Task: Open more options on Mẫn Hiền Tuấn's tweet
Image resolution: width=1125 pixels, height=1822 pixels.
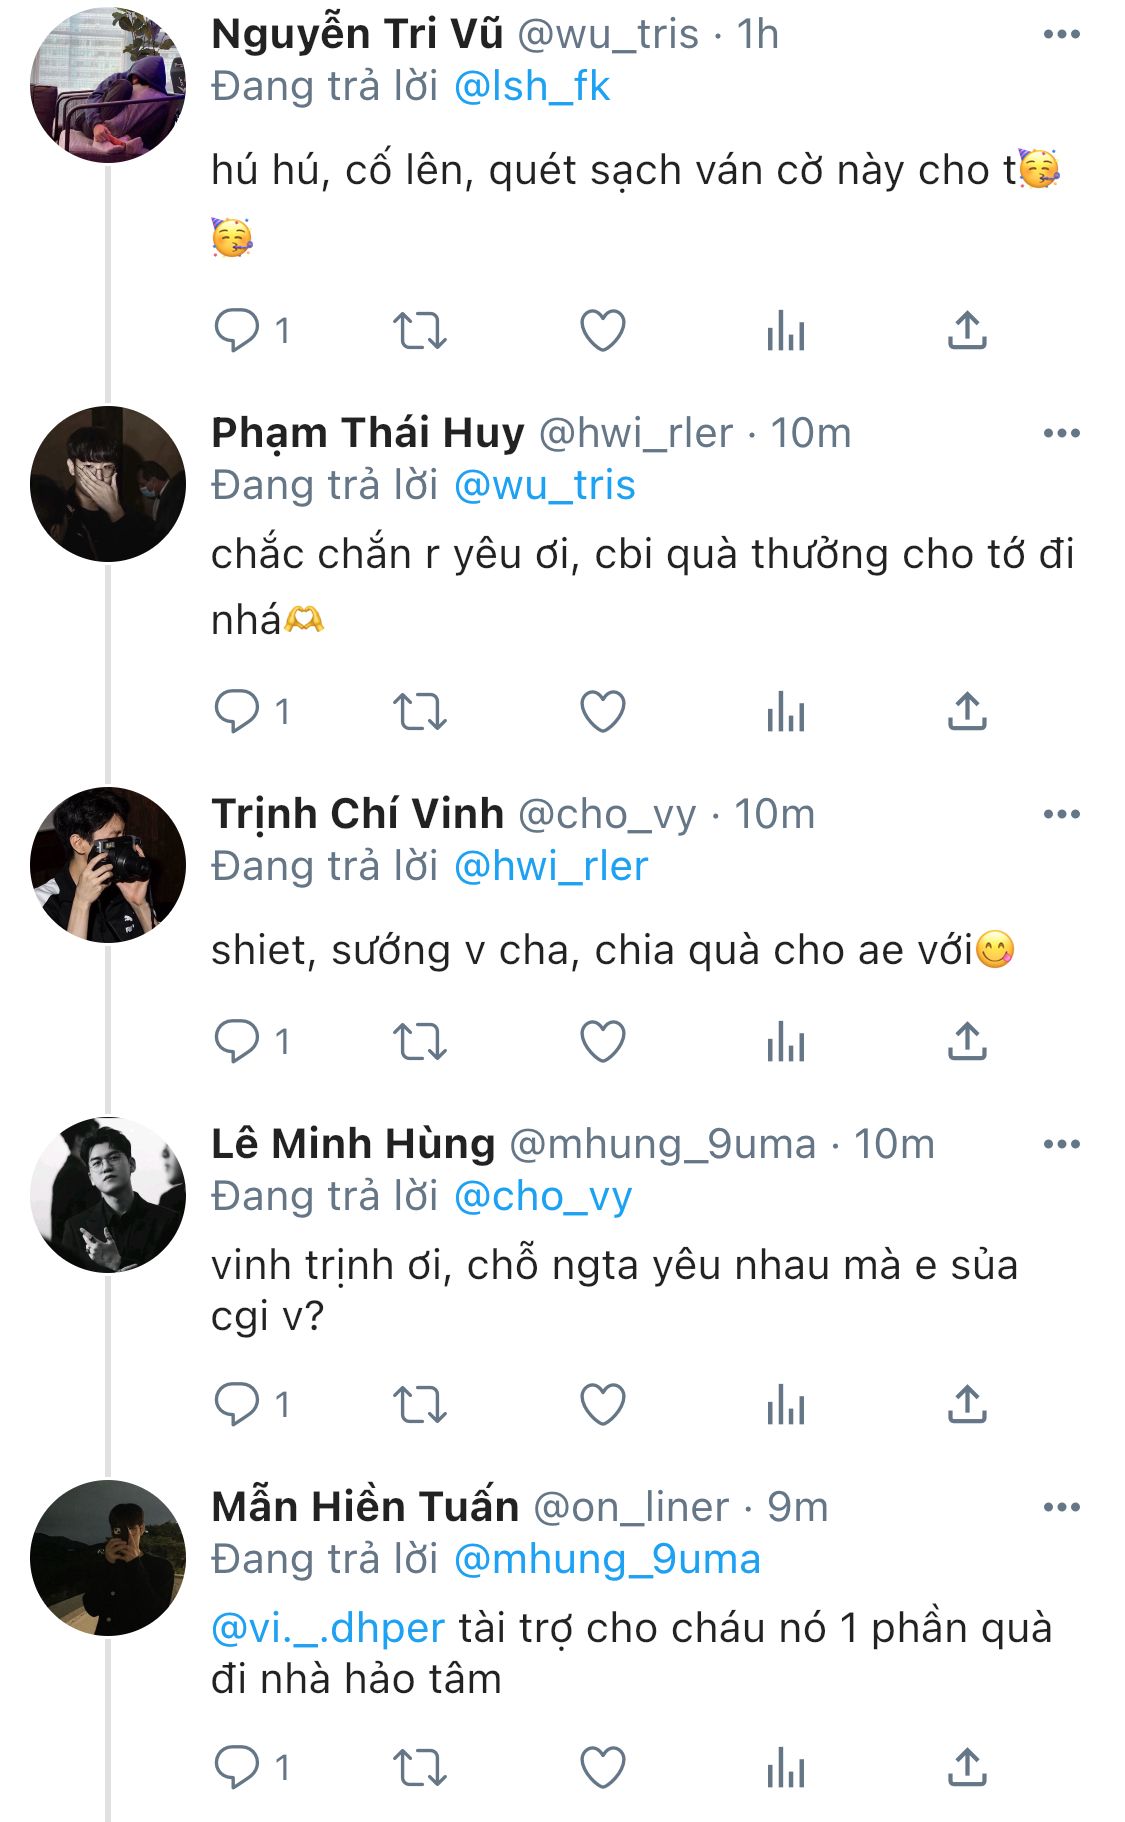Action: [x=1061, y=1508]
